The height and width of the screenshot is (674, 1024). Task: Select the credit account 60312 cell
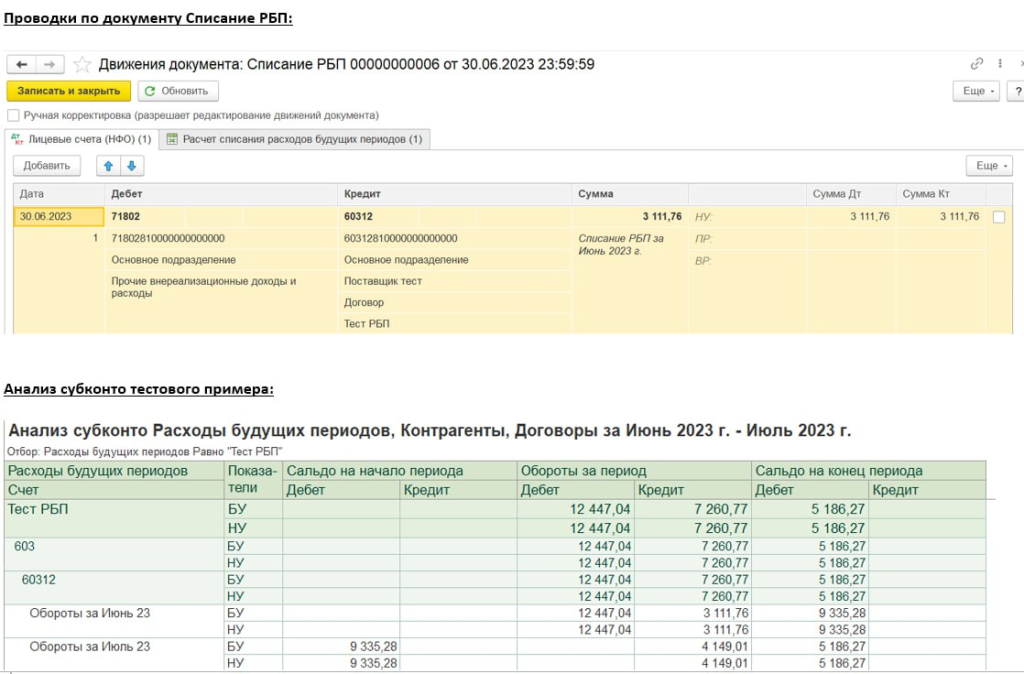coord(361,216)
